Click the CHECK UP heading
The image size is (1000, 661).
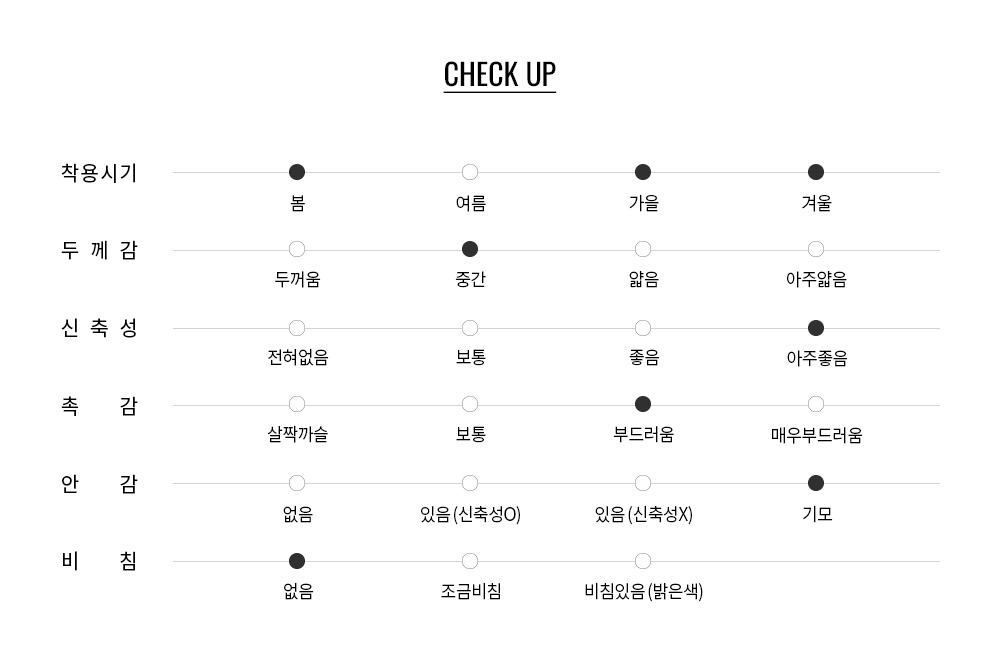499,75
